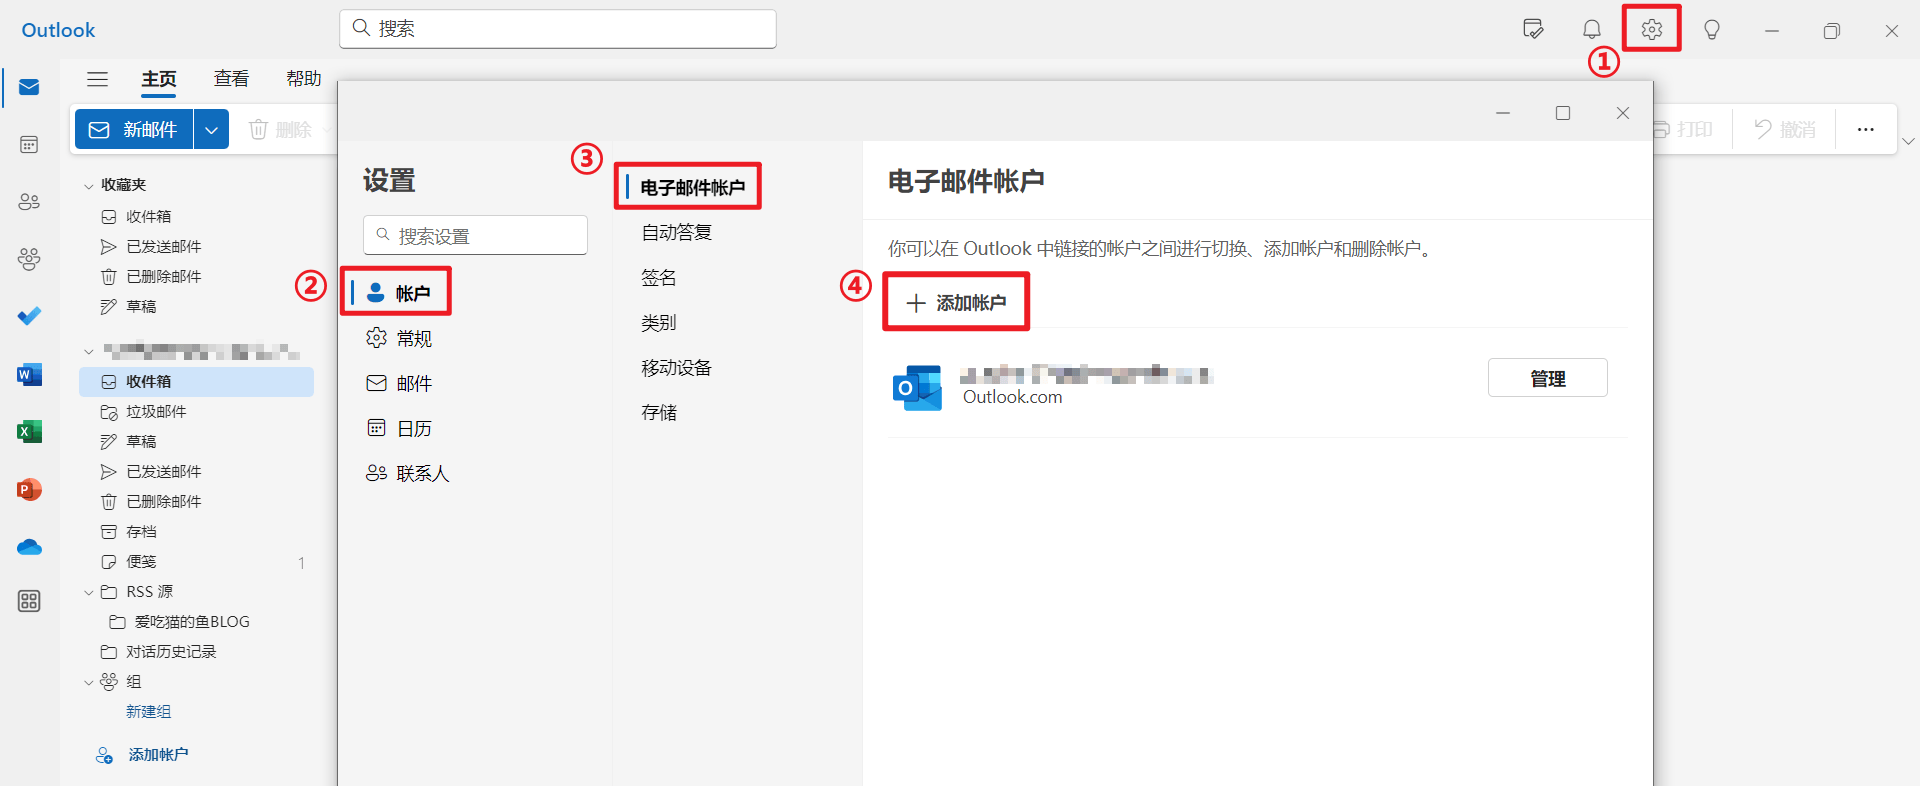Collapse the Favorites (收藏夹) folder group
1920x786 pixels.
click(x=89, y=186)
